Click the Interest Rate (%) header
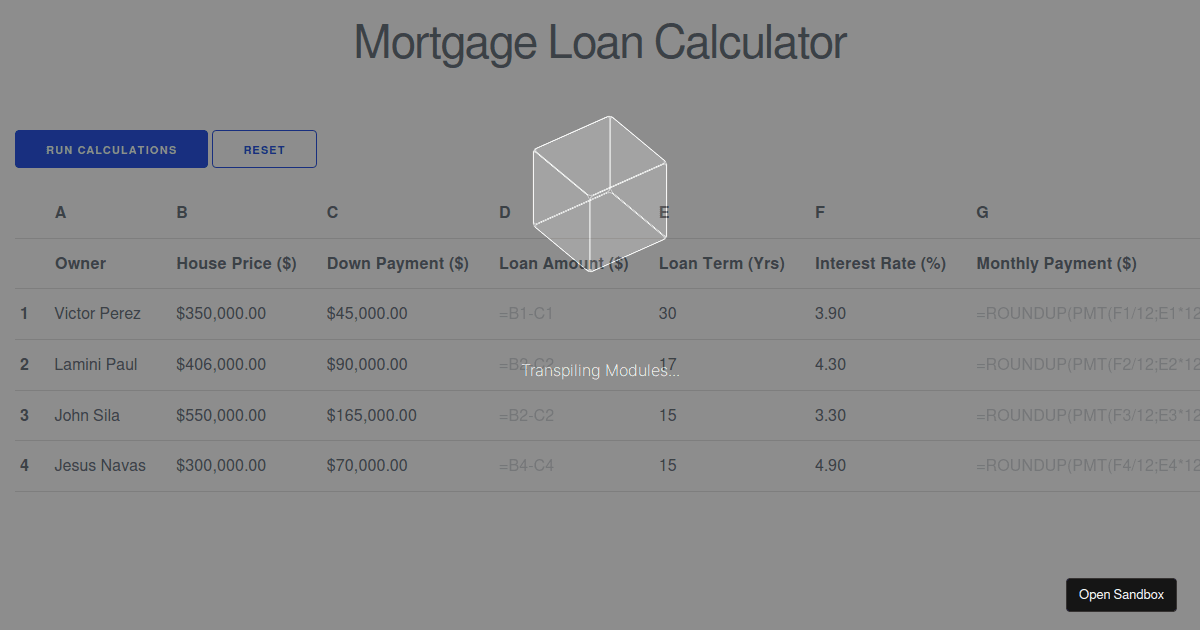 [881, 263]
